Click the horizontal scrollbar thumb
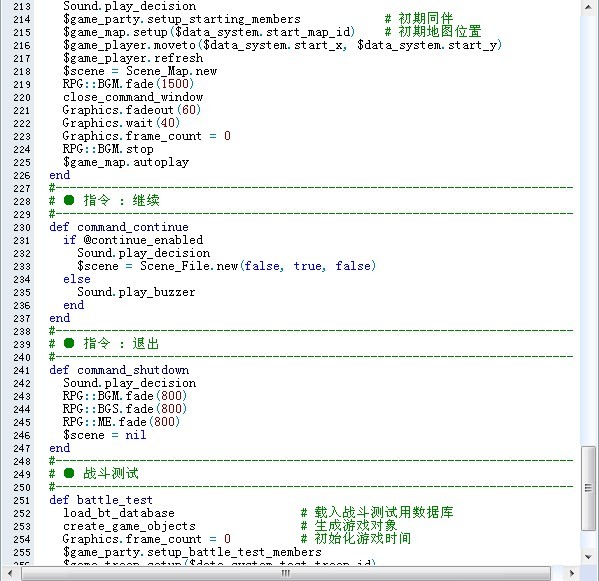This screenshot has width=599, height=581. coord(286,573)
